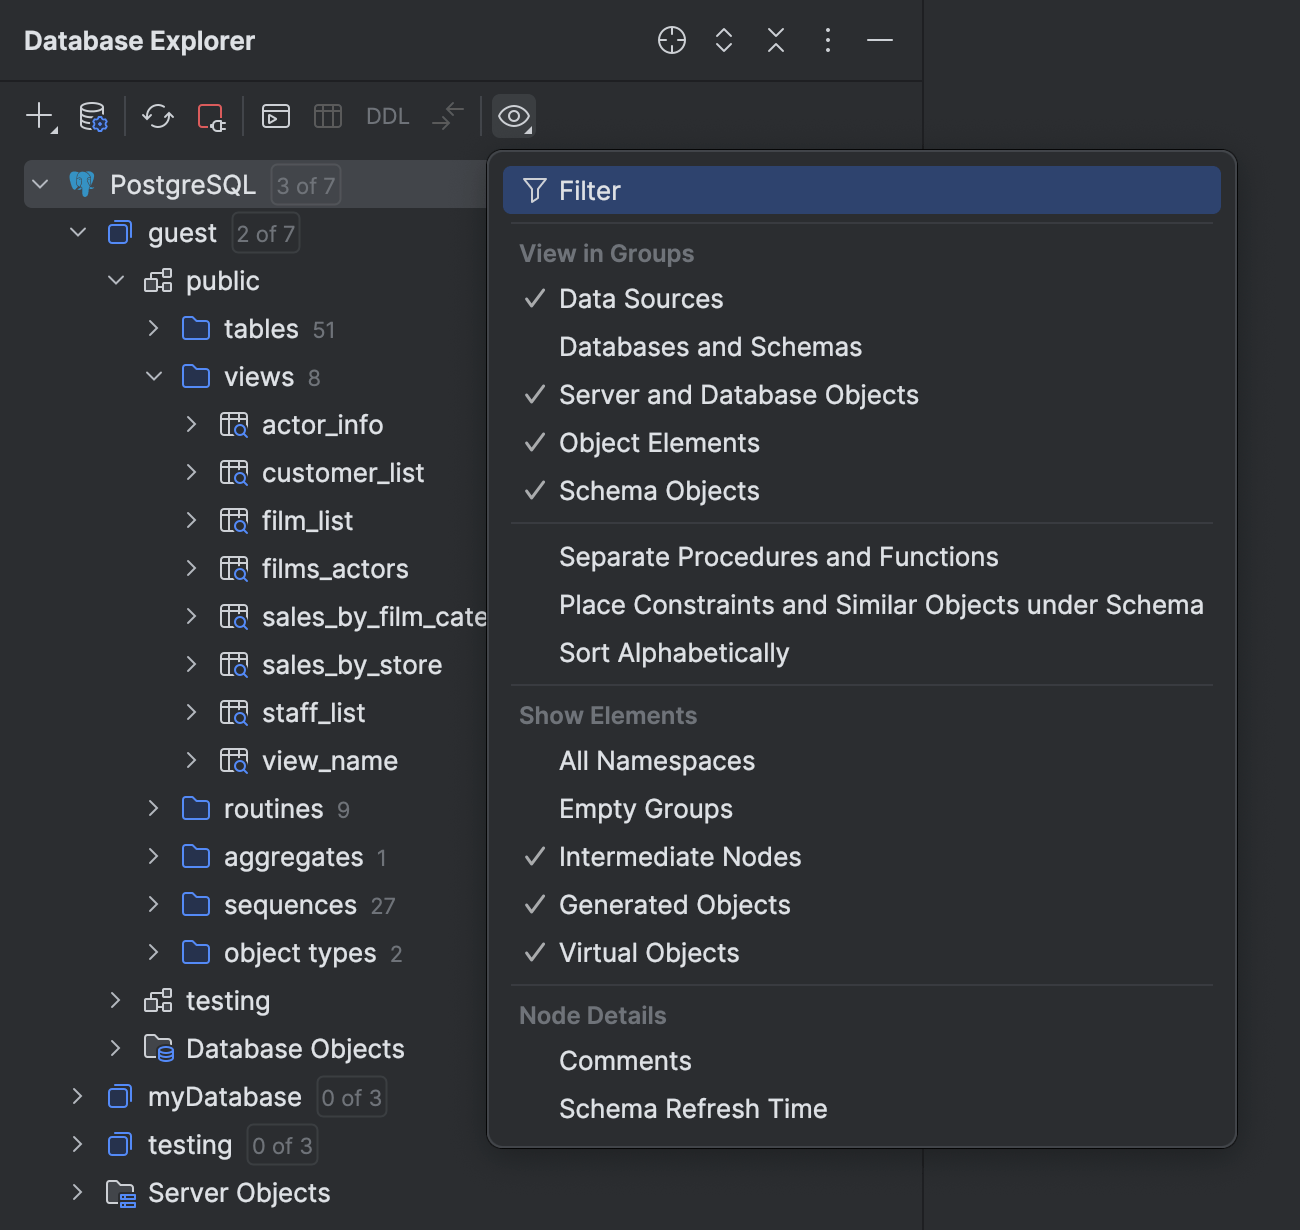
Task: Open the more options kebab menu
Action: [x=827, y=41]
